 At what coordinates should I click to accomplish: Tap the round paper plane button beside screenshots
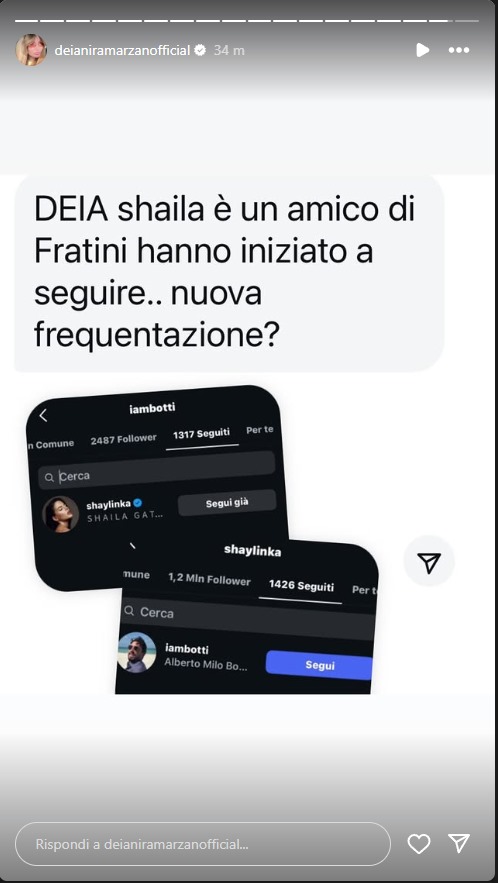(x=429, y=562)
